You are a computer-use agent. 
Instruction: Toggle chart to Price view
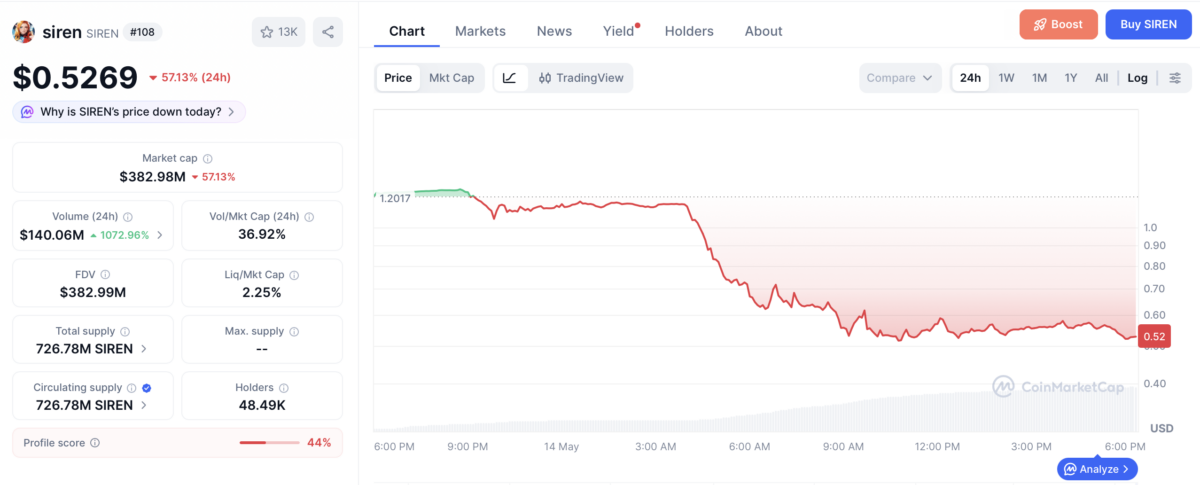[398, 78]
